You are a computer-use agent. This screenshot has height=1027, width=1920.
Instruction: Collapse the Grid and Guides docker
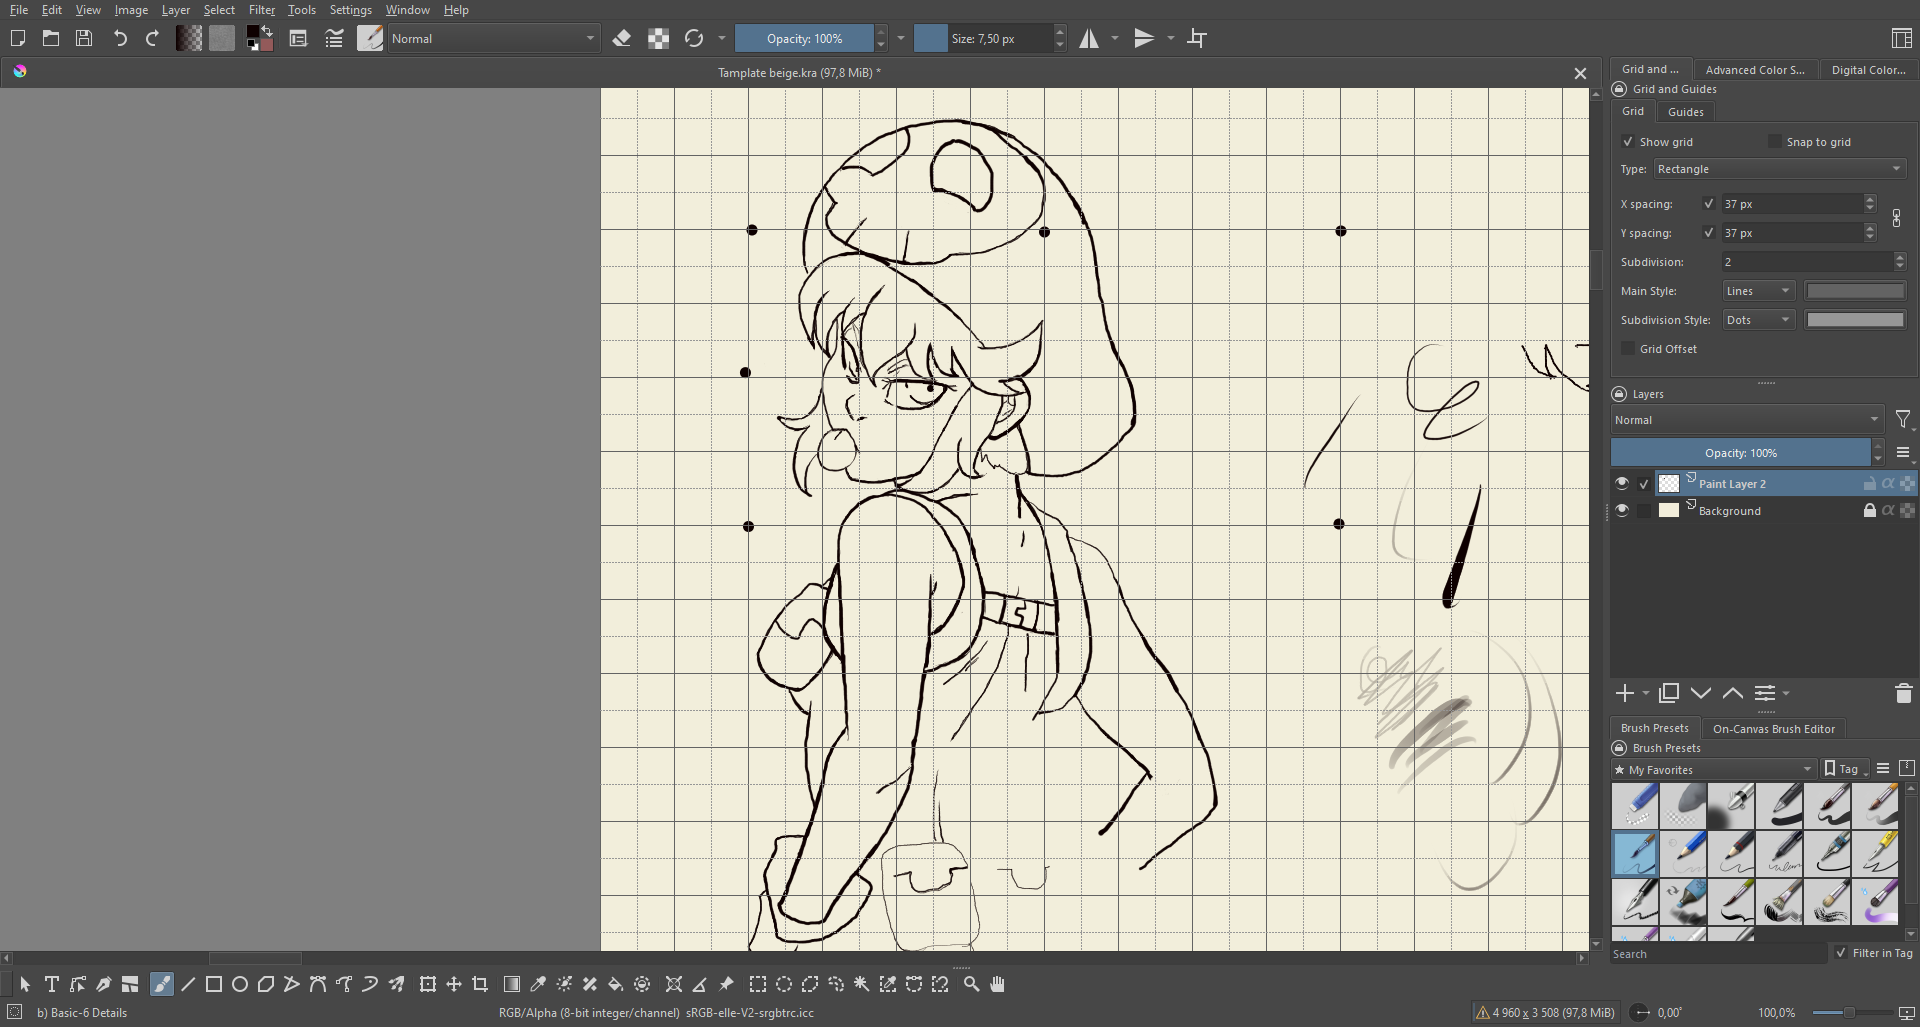coord(1619,89)
